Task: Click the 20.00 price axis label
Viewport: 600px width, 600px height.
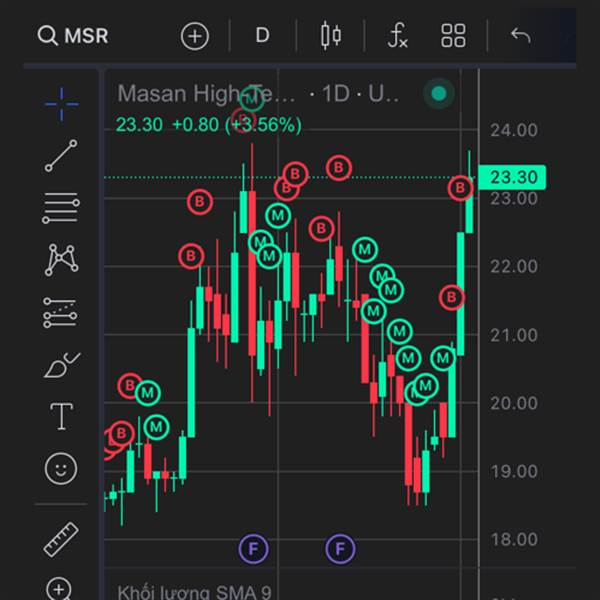Action: click(514, 403)
